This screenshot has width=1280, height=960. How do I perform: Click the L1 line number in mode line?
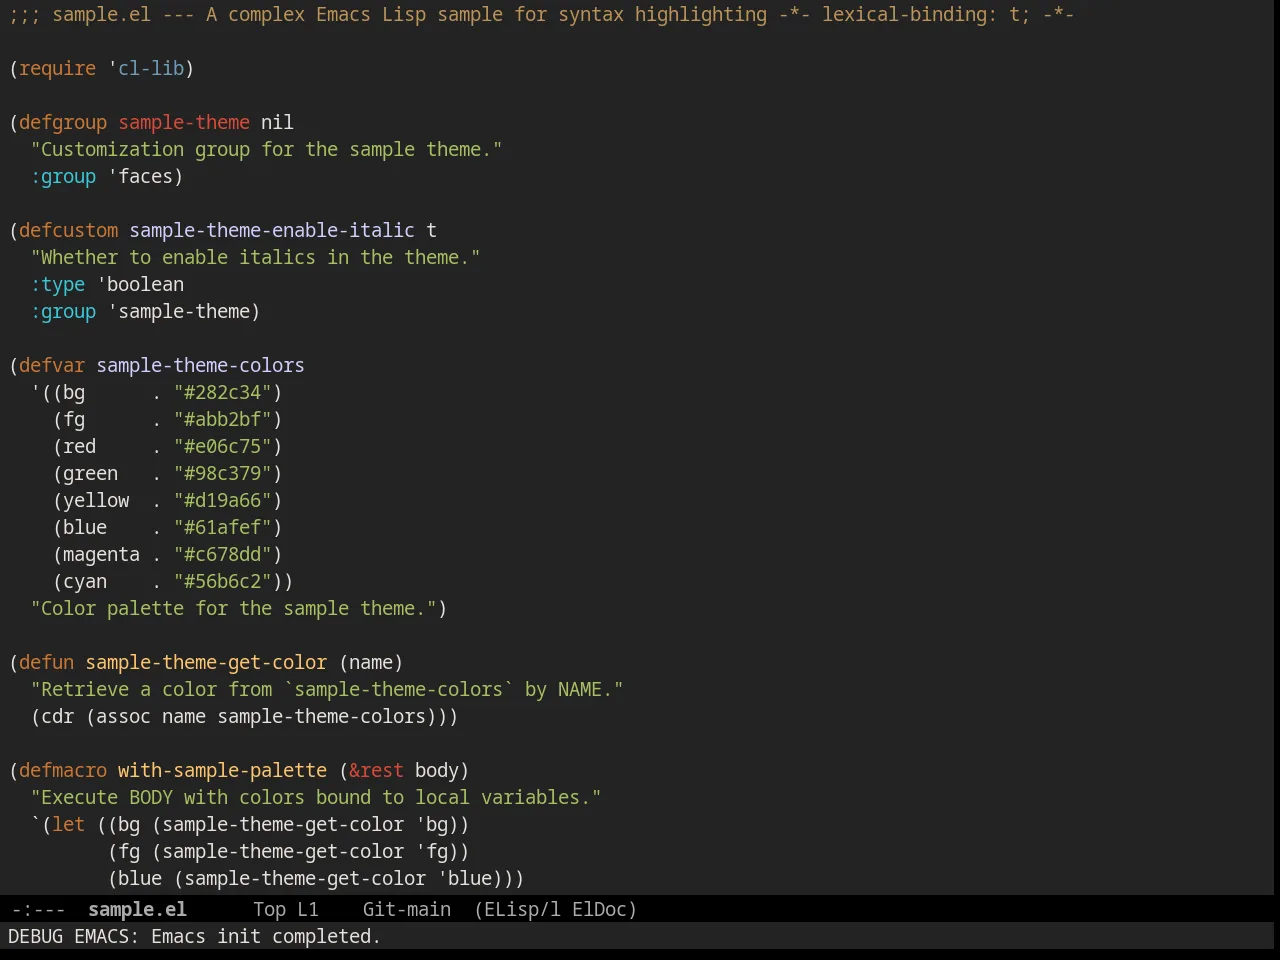tap(308, 909)
